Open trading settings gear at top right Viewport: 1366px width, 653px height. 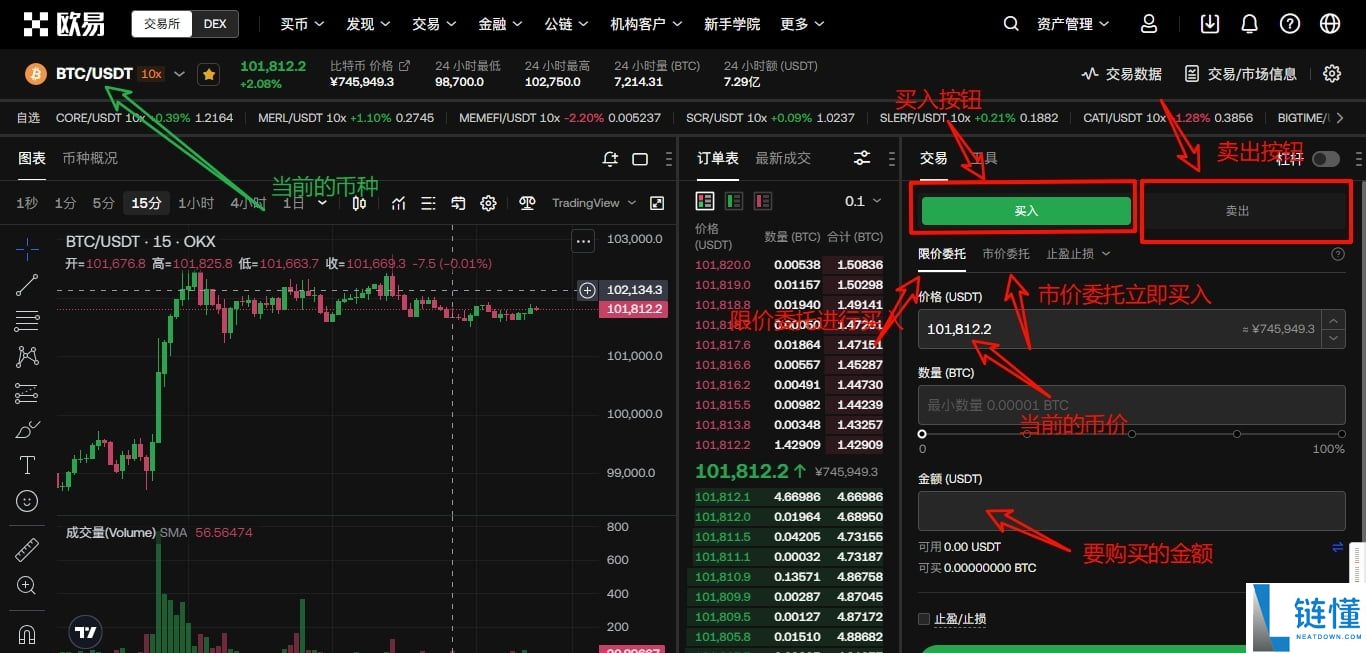[1332, 73]
